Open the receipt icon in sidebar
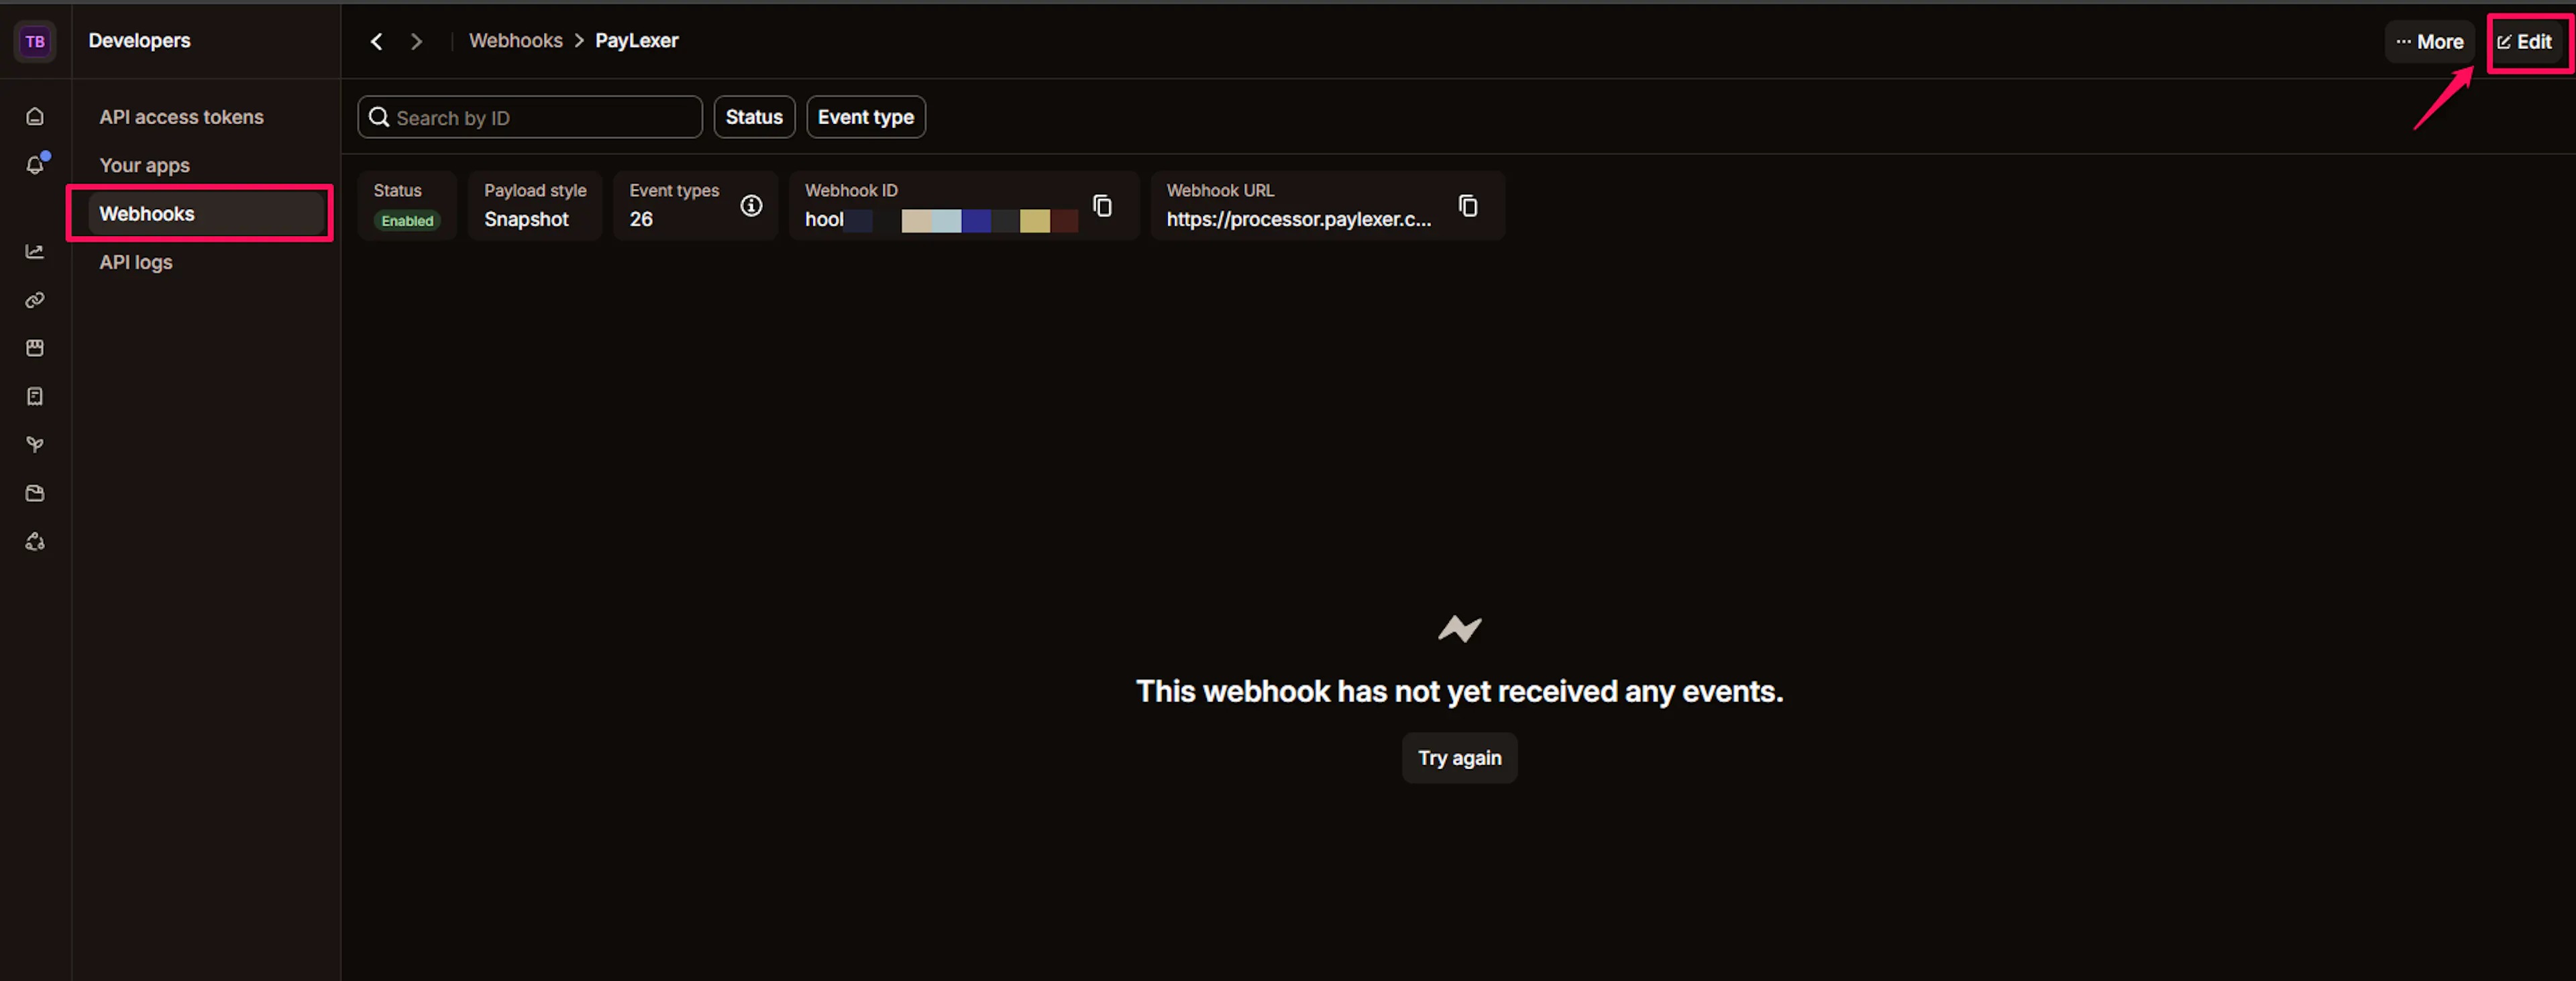Viewport: 2576px width, 981px height. pos(35,397)
